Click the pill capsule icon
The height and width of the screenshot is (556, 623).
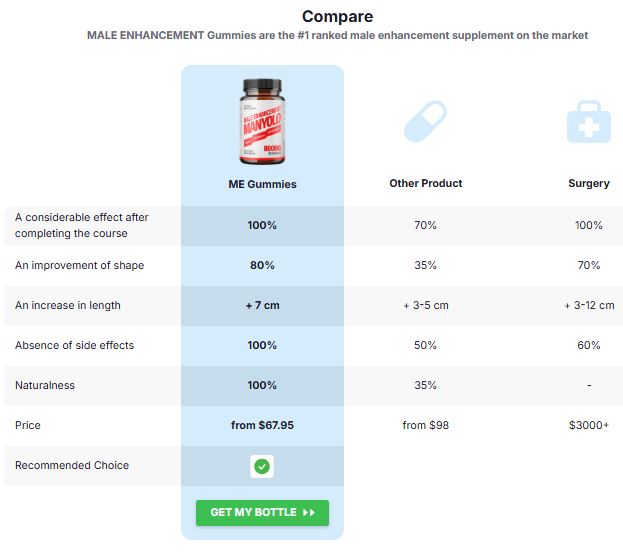tap(425, 123)
